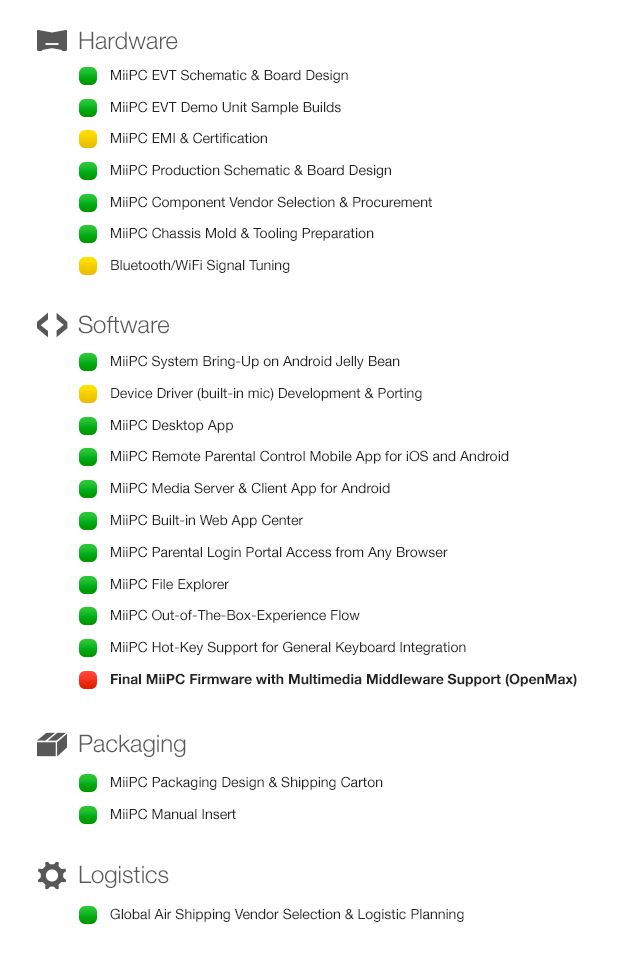Screen dimensions: 620x970
Task: Click MiiPC EVT Schematic & Board Design item
Action: 230,75
